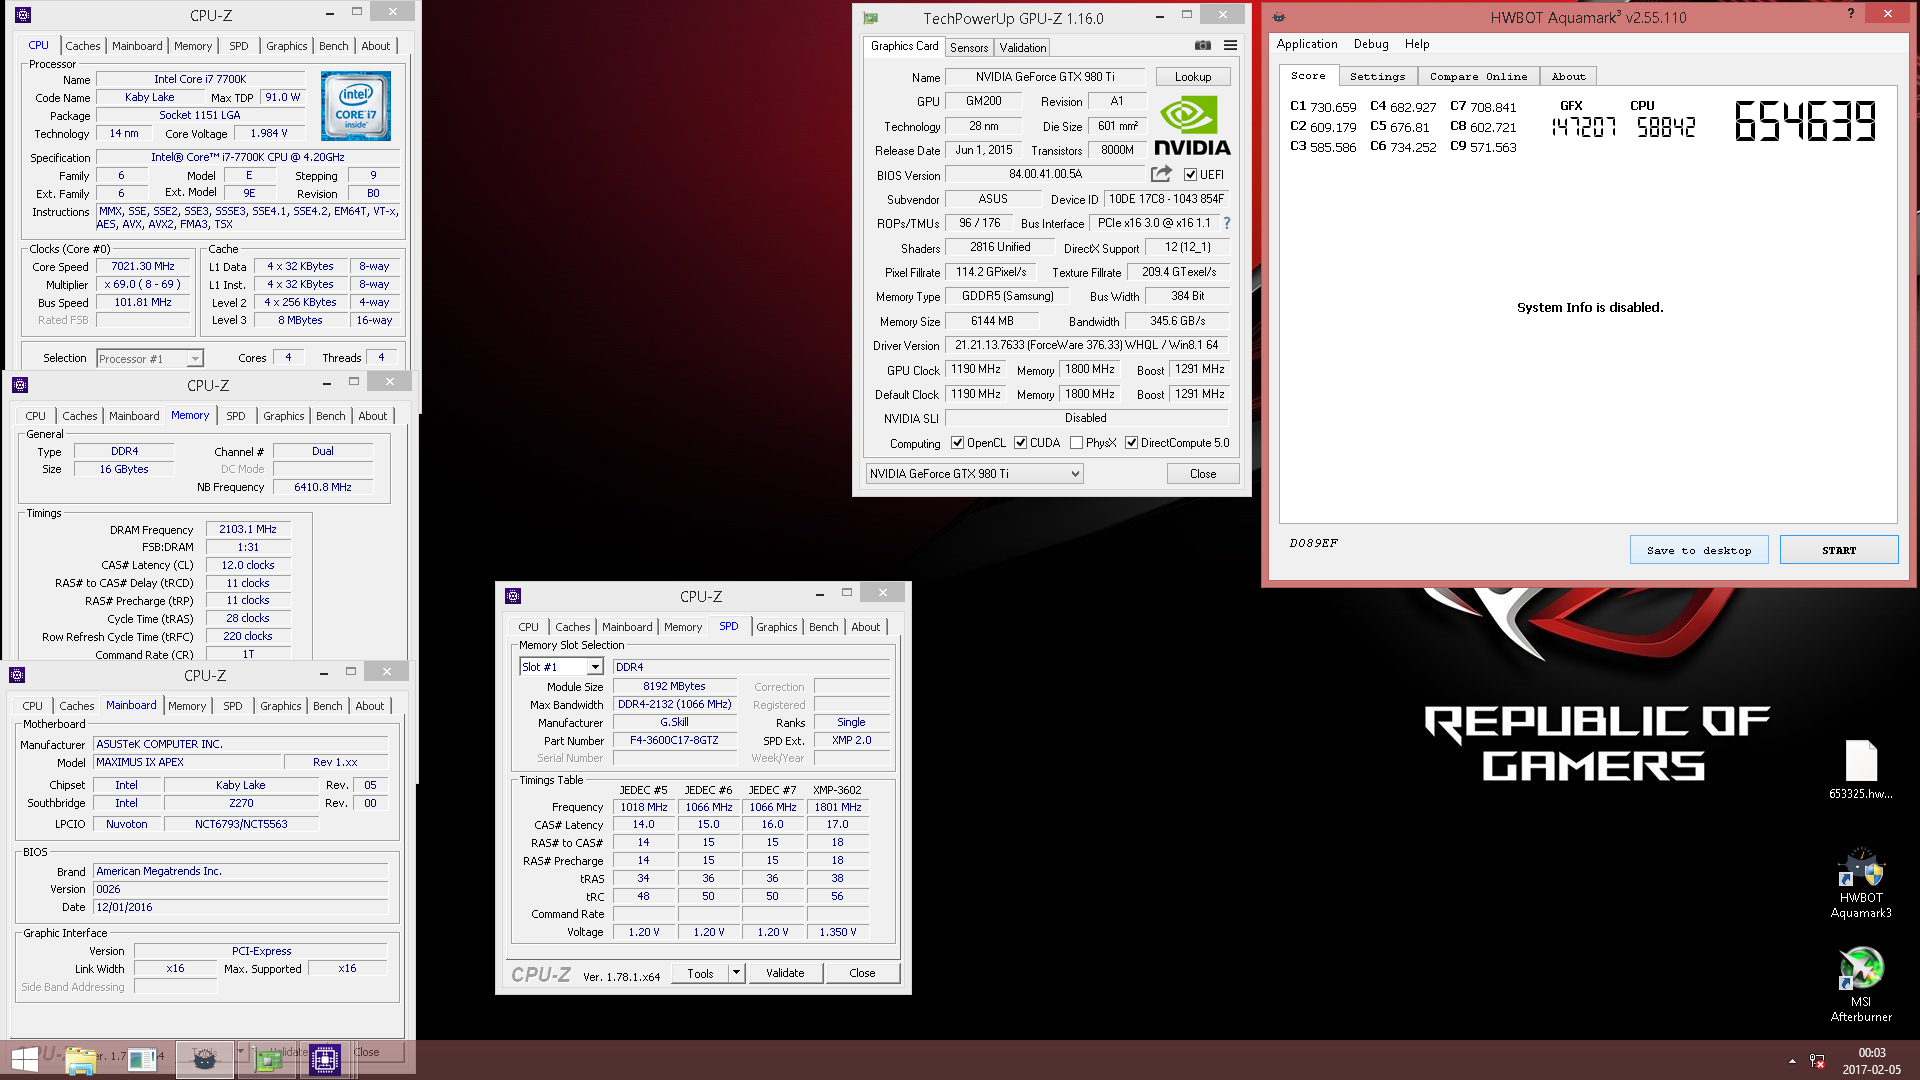Open Graphics tab in CPU-Z SPD window
Screen dimensions: 1920x1080
tap(777, 627)
